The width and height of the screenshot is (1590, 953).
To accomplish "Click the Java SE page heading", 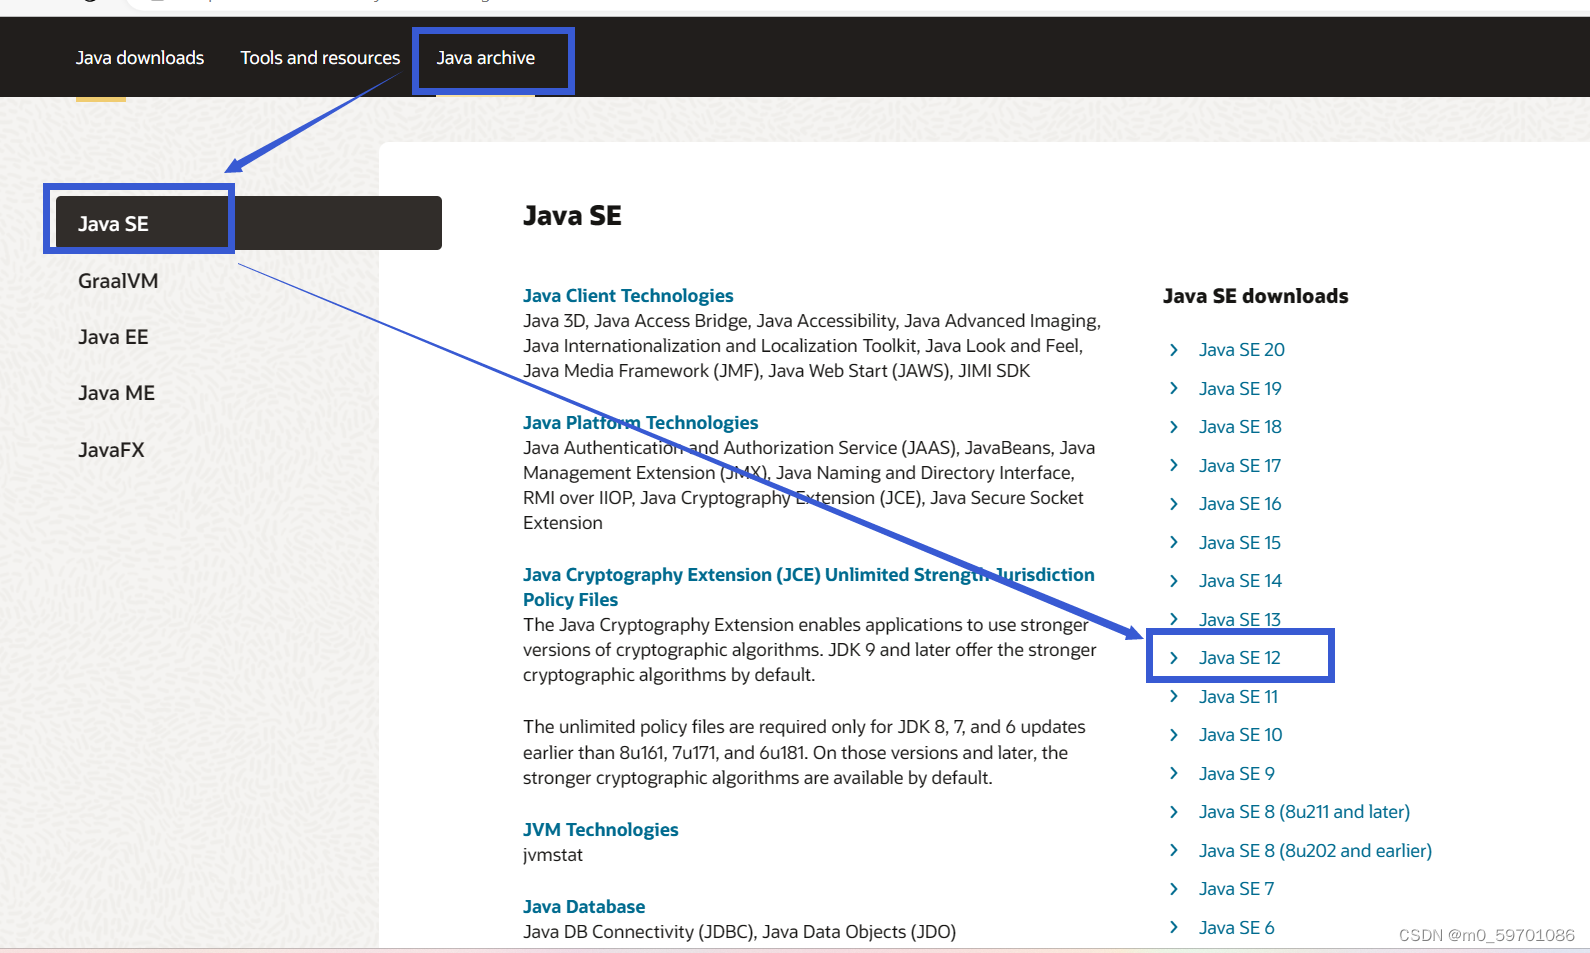I will pyautogui.click(x=572, y=216).
